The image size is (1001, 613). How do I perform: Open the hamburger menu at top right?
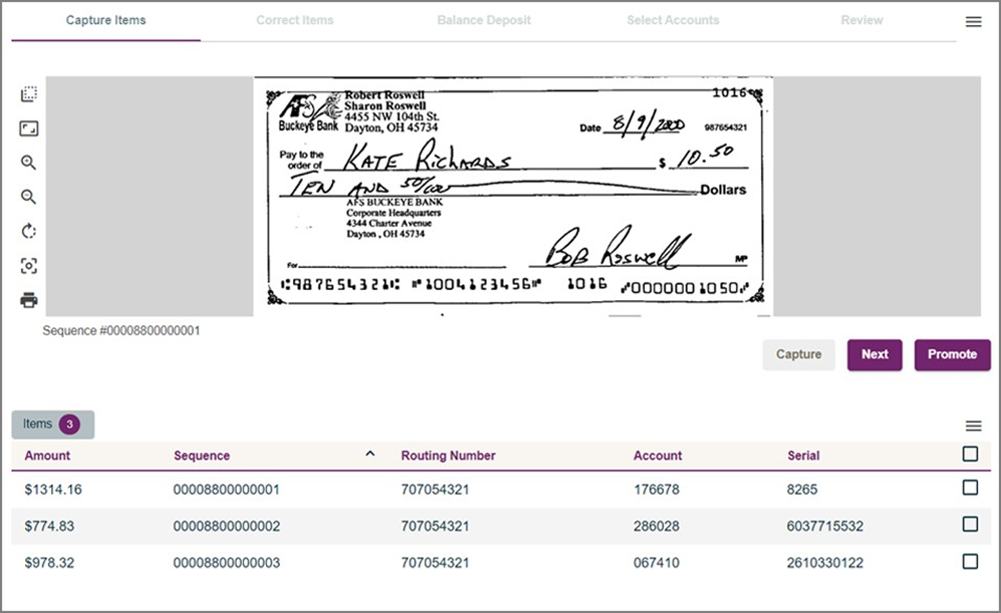click(x=973, y=22)
